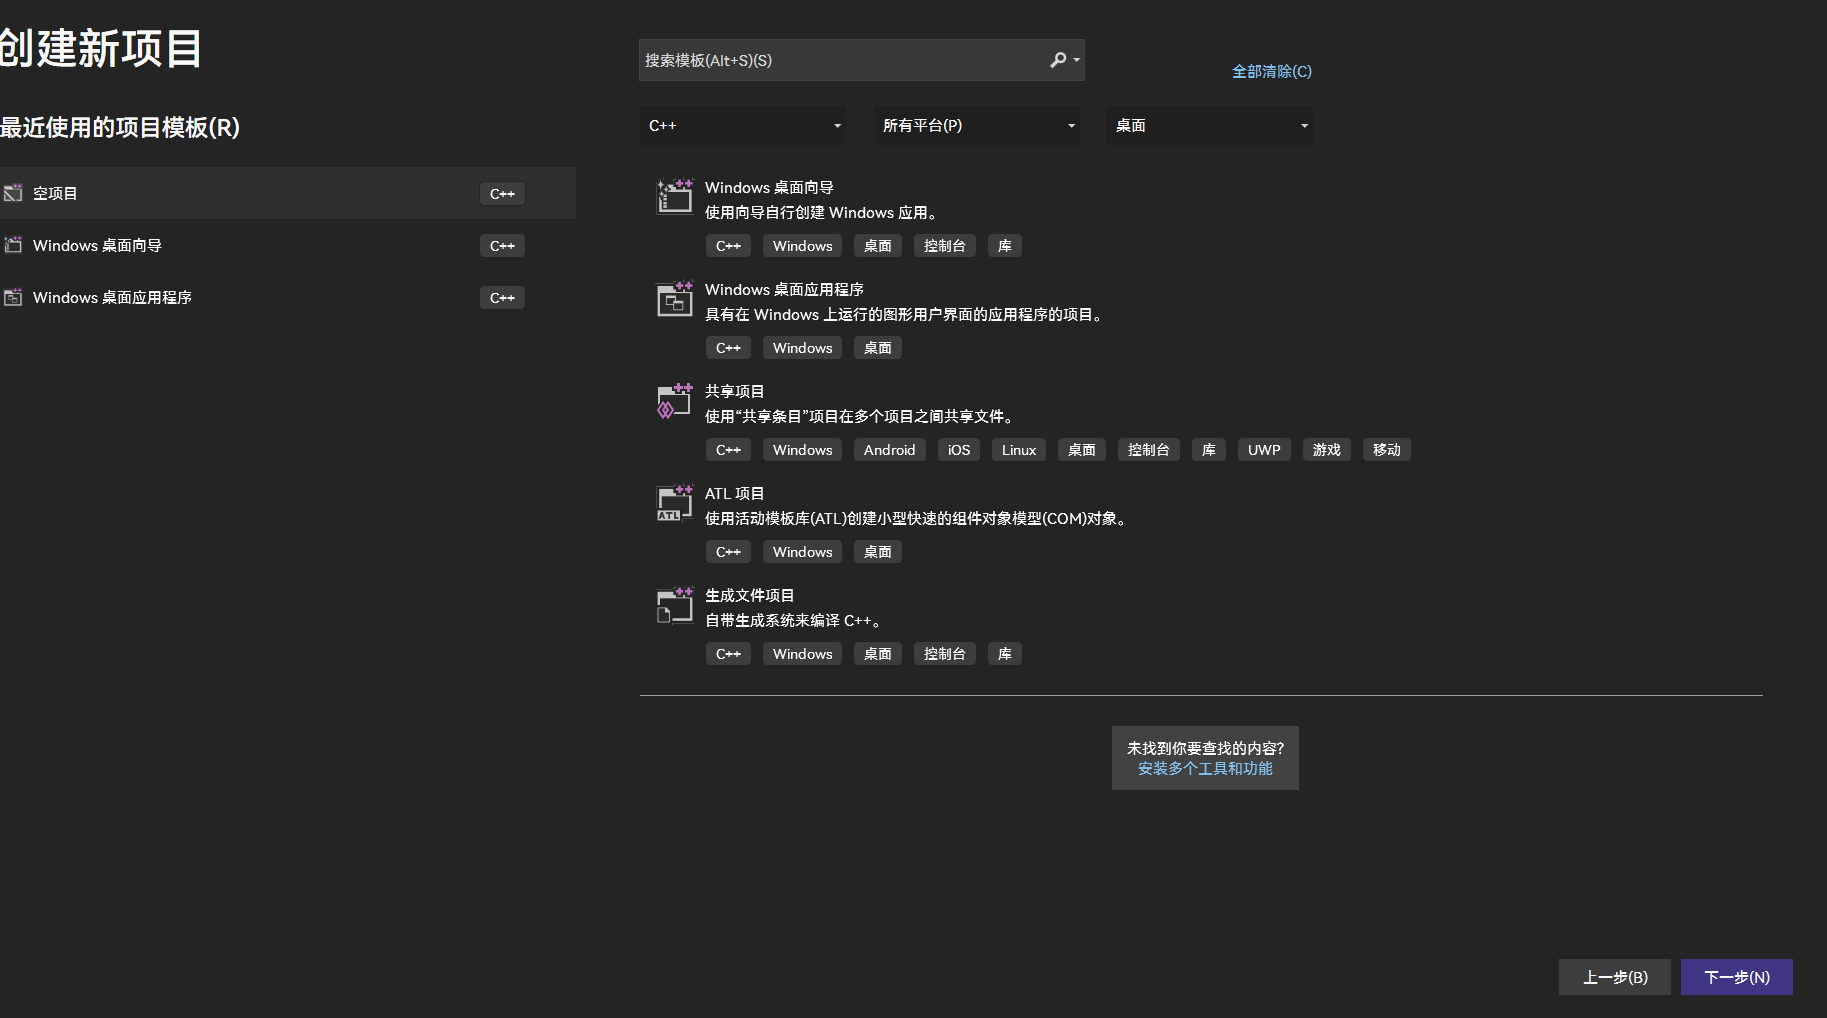This screenshot has height=1018, width=1827.
Task: Click the 最近使用的项目模板(R) heading
Action: (120, 128)
